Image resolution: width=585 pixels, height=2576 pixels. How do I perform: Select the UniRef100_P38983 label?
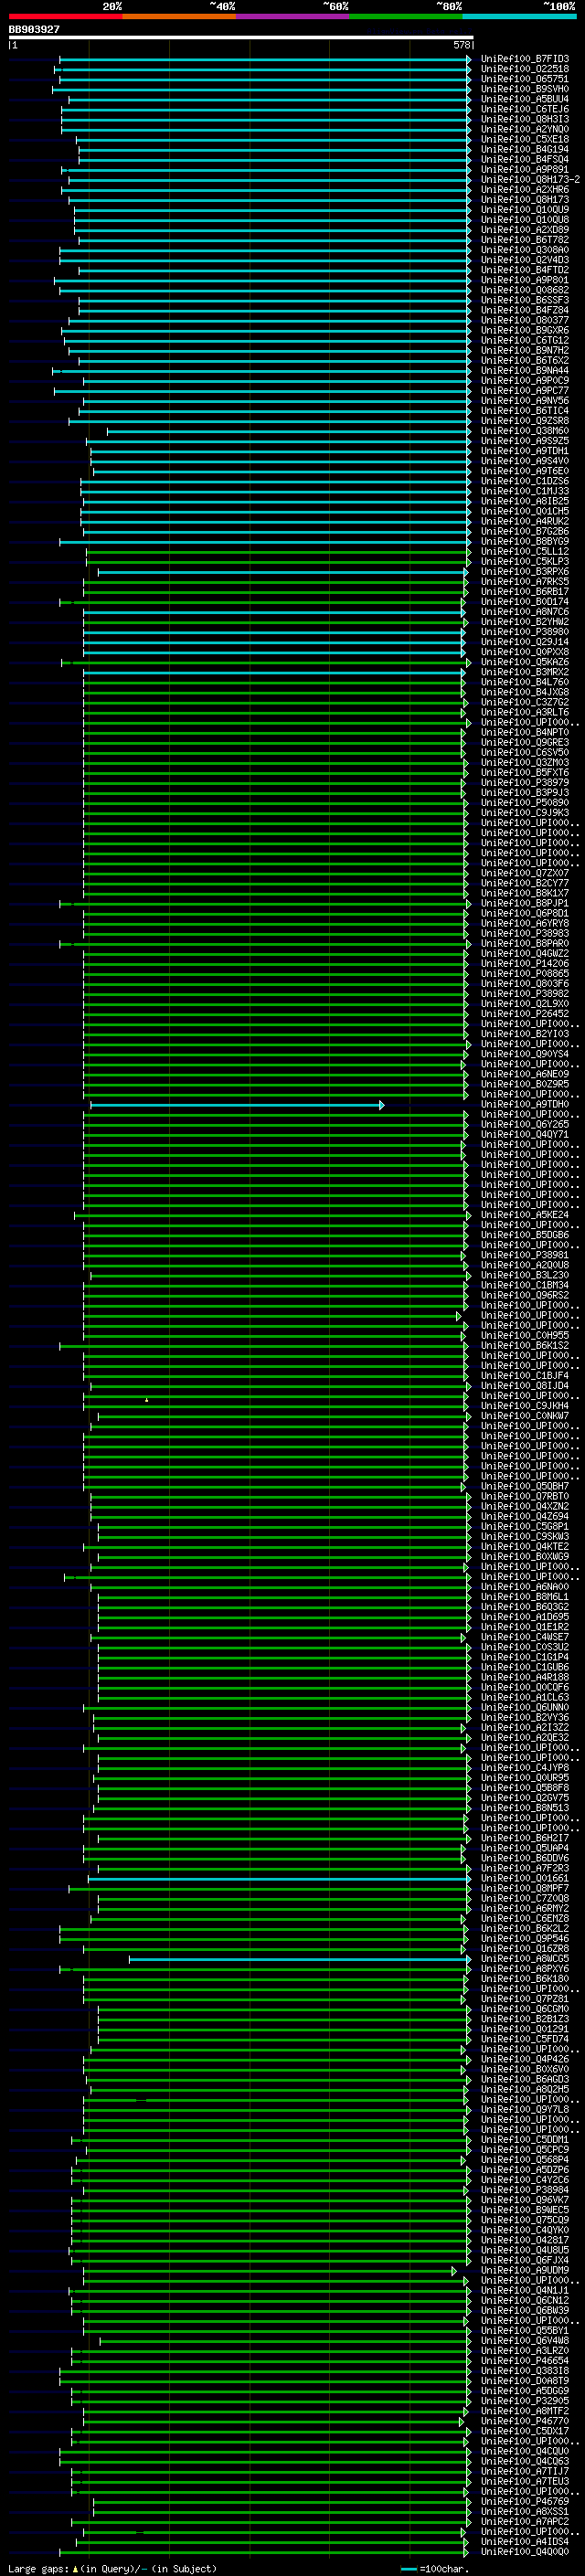tap(525, 933)
